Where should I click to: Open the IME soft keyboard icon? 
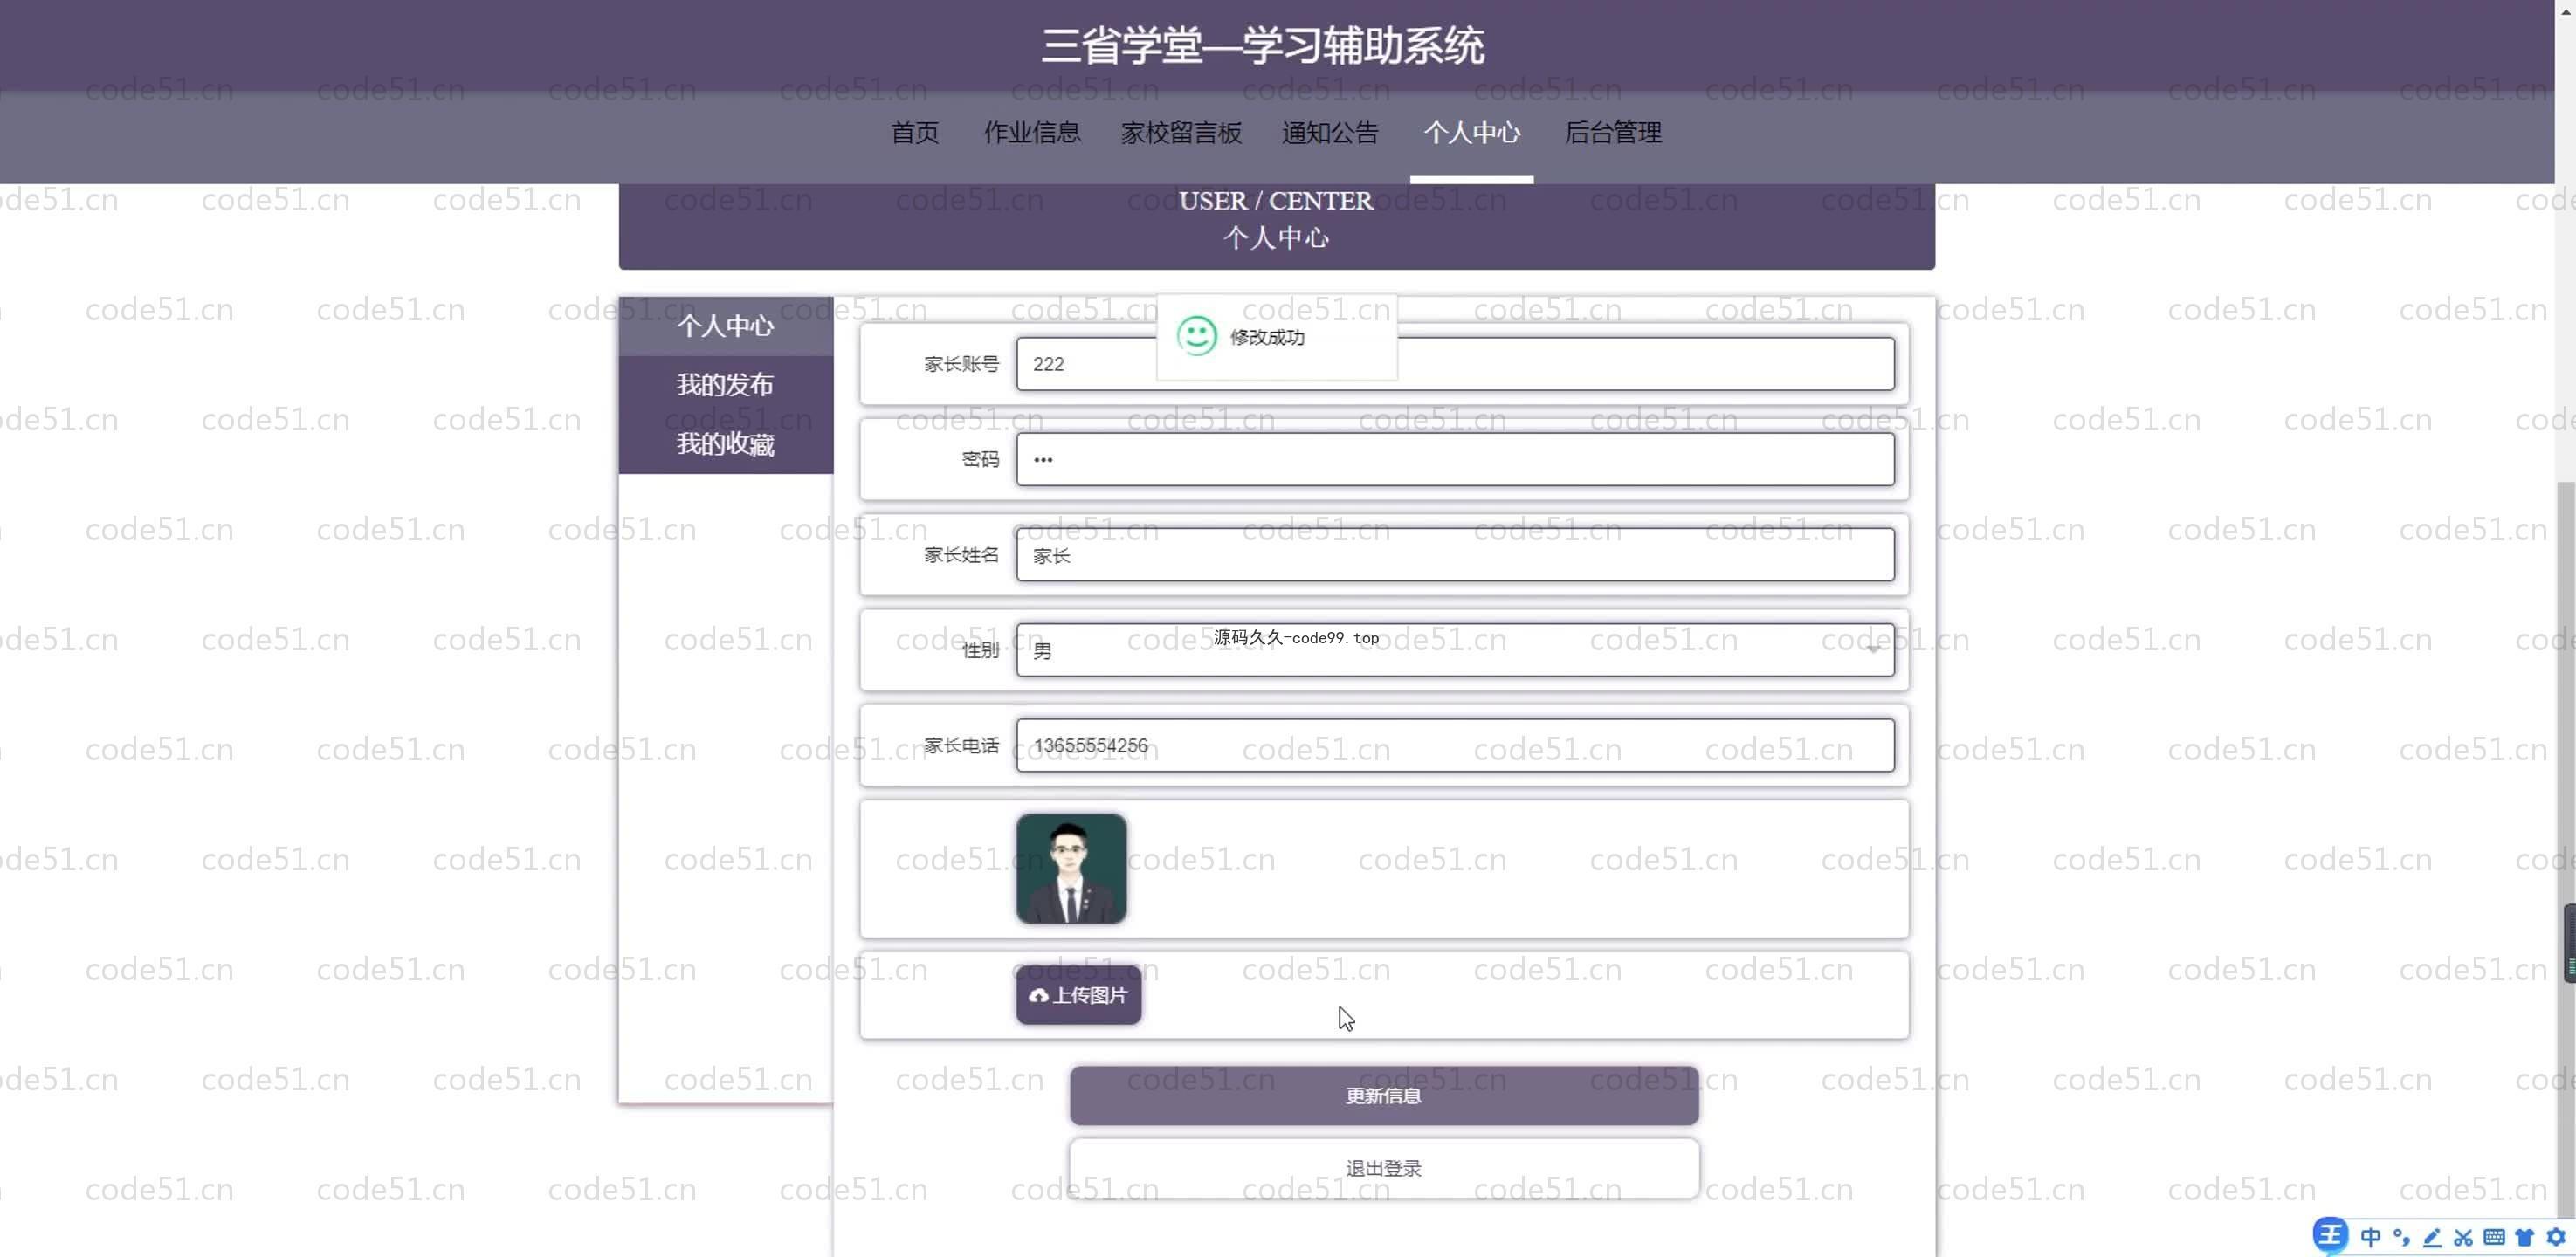(x=2494, y=1237)
